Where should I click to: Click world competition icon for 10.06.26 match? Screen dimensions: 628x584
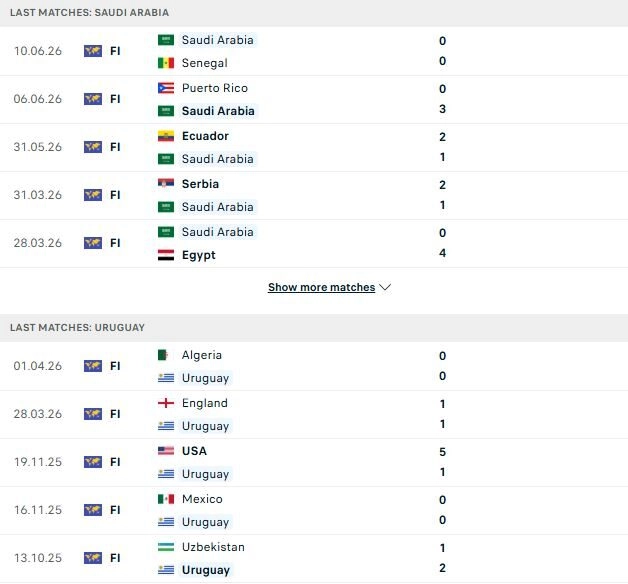[93, 51]
